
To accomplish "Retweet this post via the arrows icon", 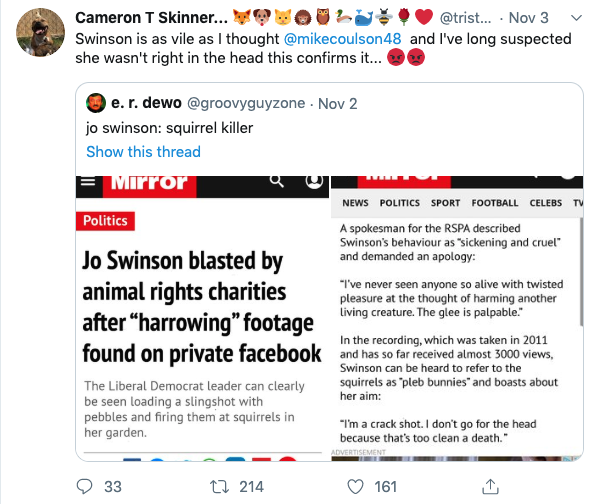I will [219, 486].
